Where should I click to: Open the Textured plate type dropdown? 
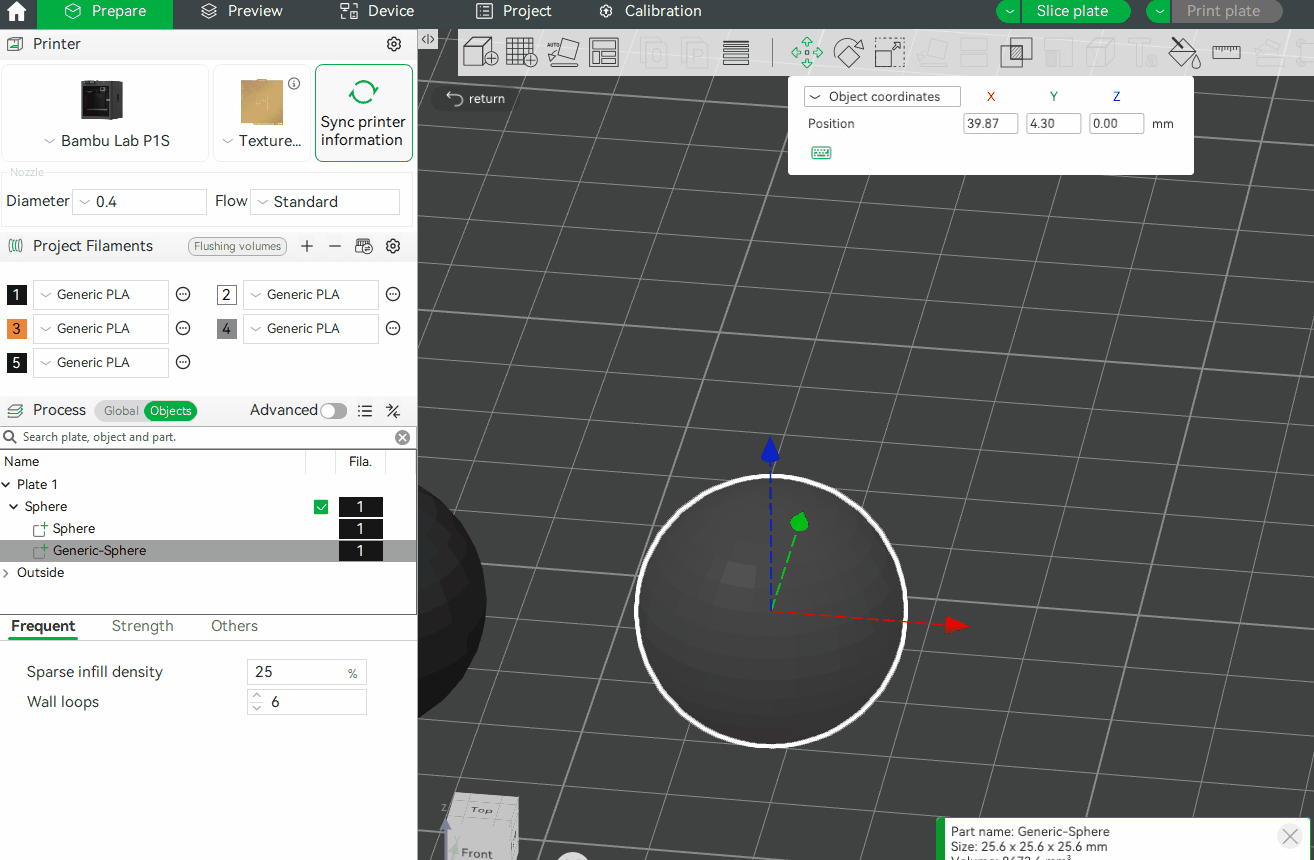(260, 141)
